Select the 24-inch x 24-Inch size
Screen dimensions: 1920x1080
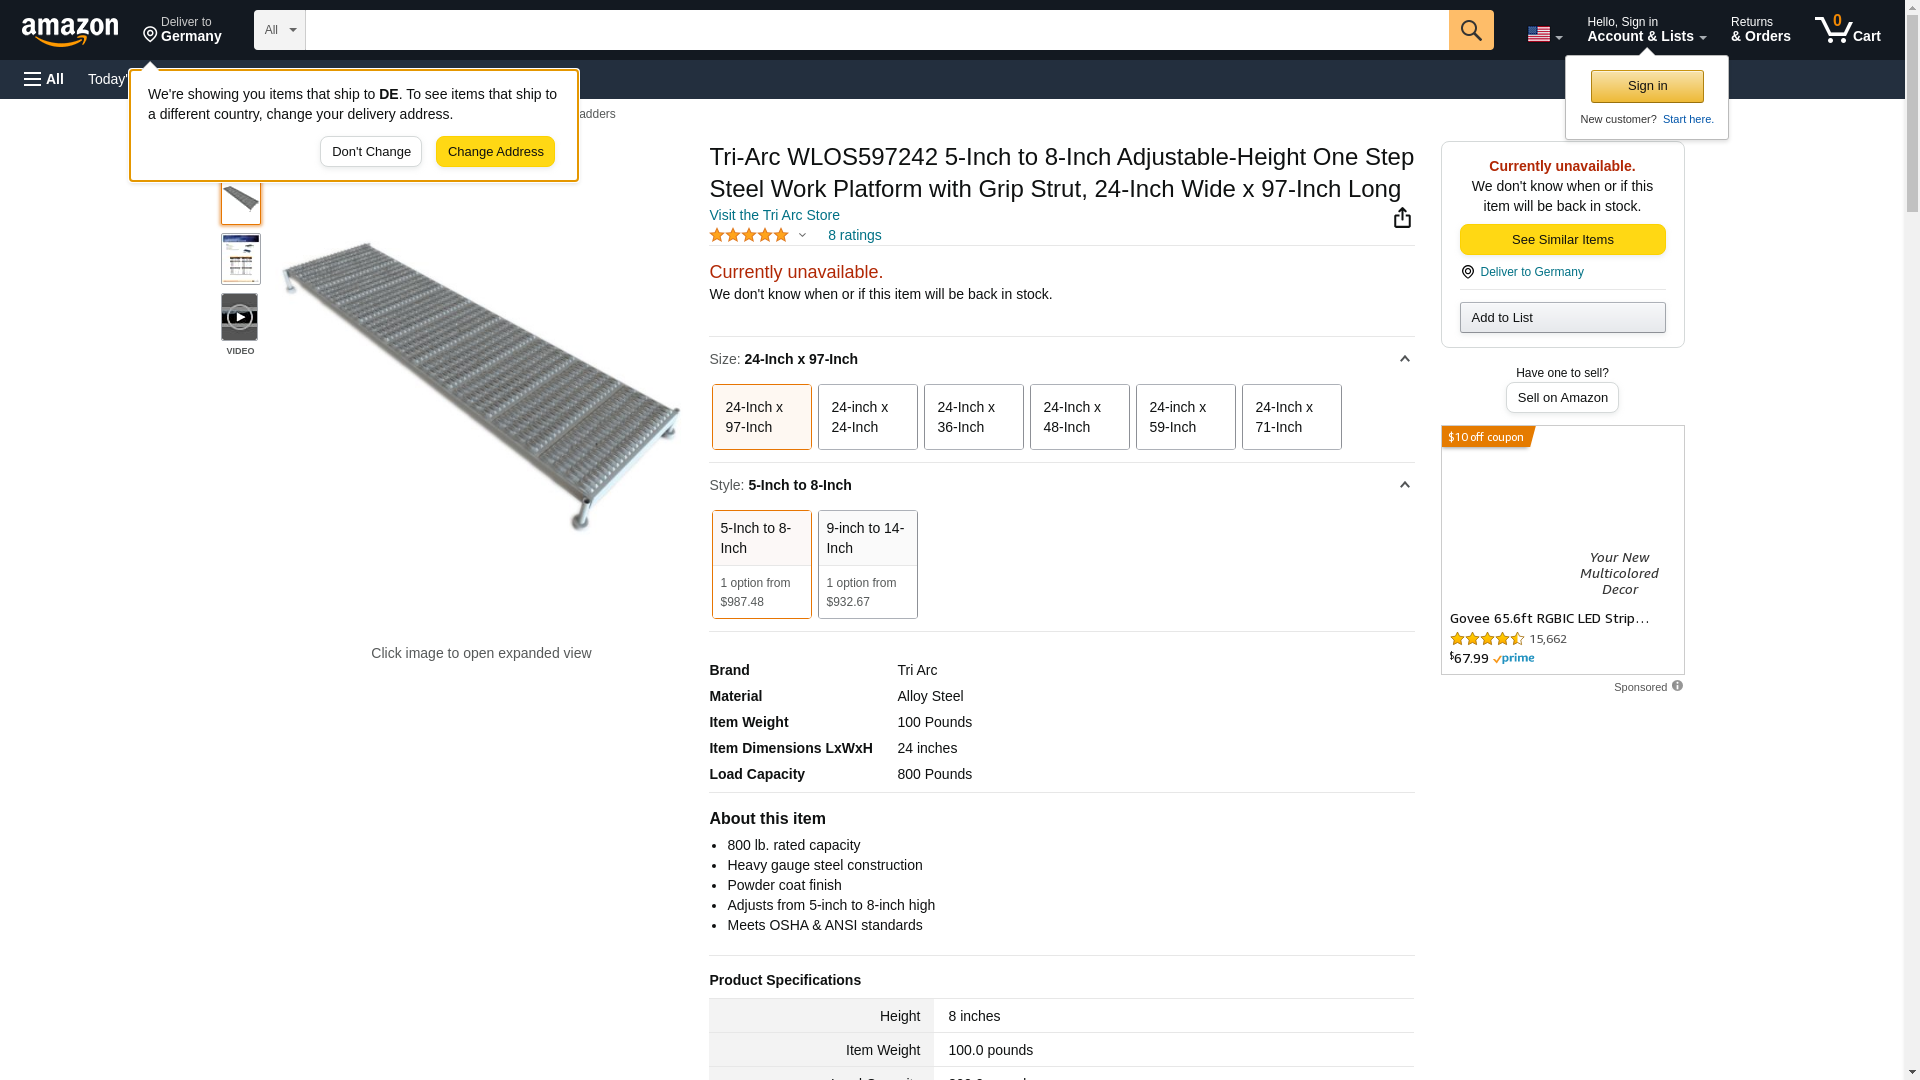tap(867, 417)
